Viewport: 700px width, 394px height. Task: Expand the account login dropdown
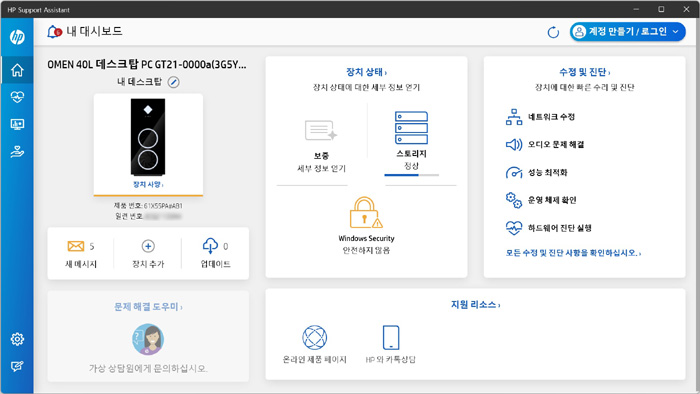(675, 32)
